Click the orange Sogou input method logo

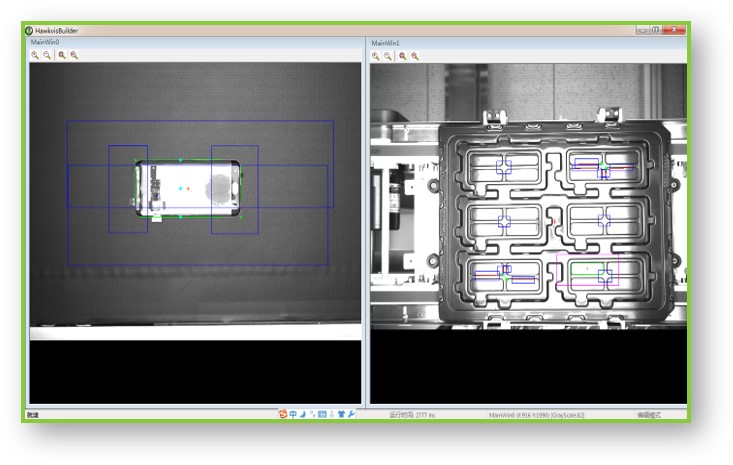point(283,414)
